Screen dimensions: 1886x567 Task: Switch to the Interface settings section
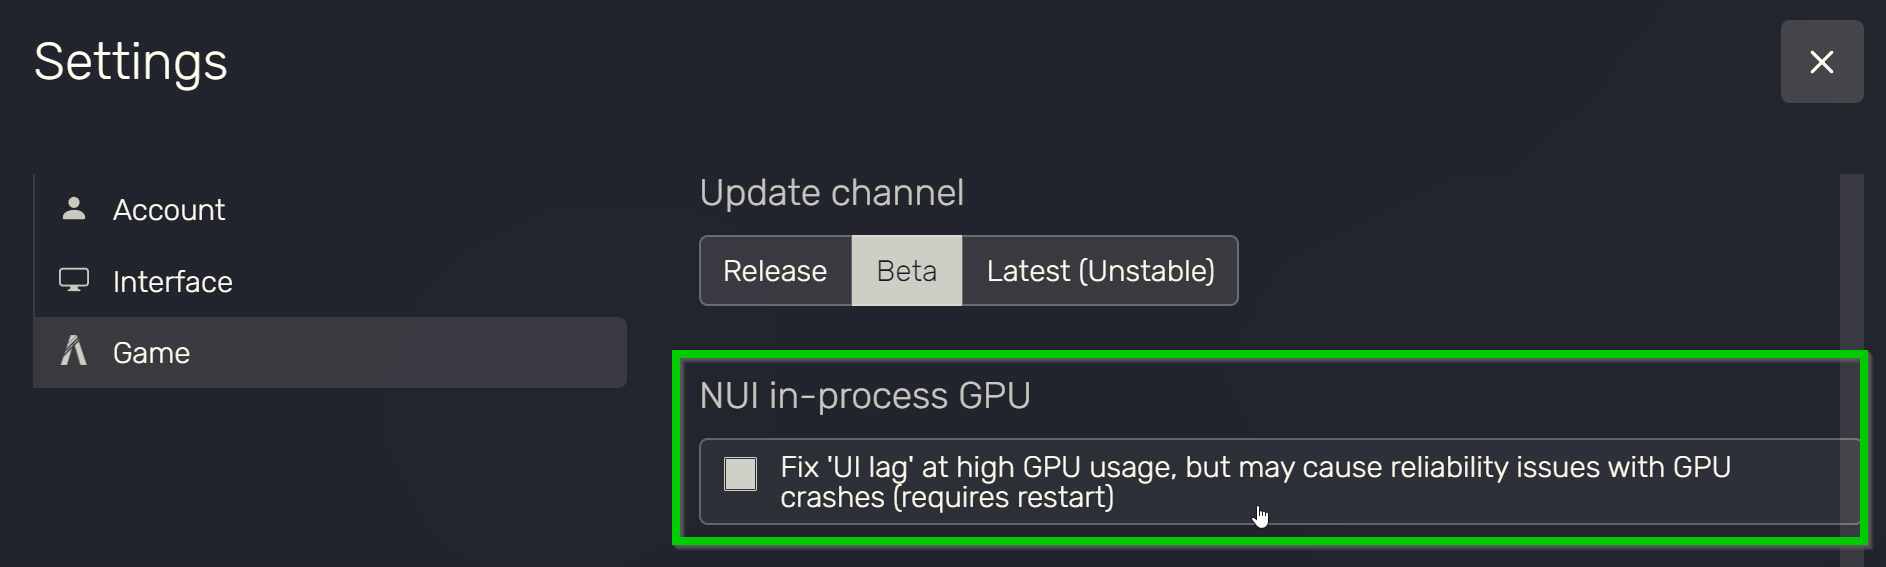330,282
